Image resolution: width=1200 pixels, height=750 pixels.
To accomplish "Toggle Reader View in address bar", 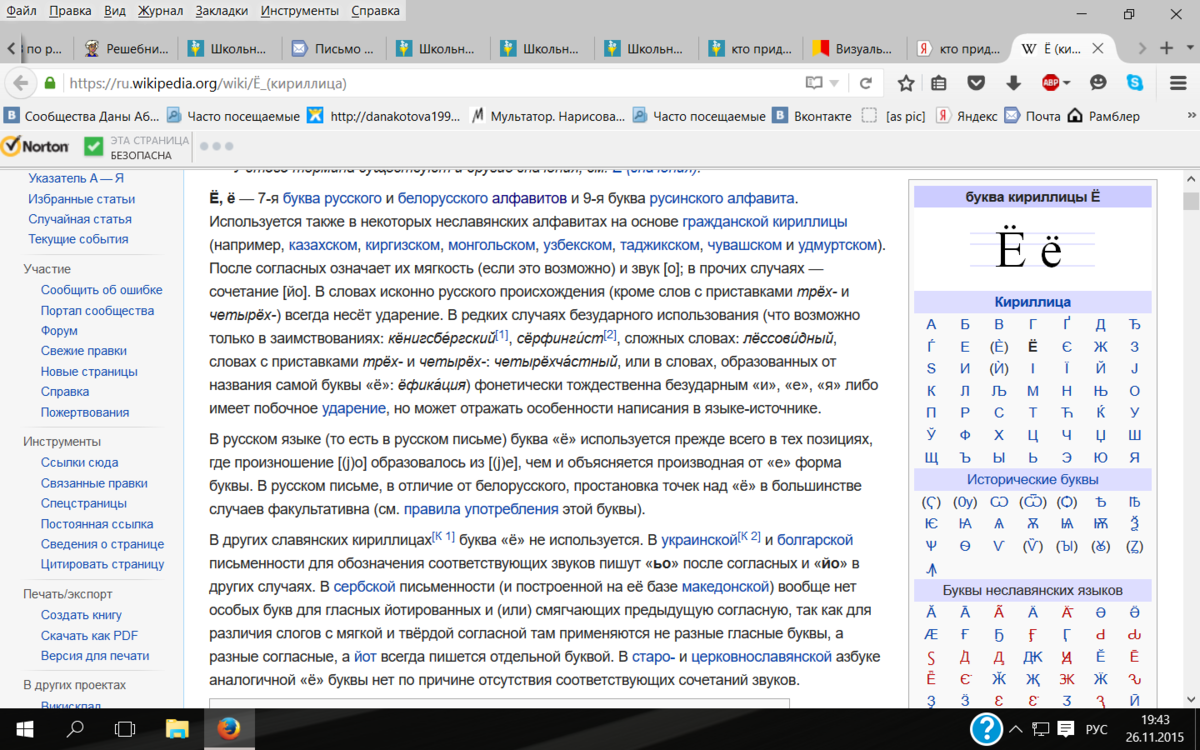I will (x=815, y=83).
